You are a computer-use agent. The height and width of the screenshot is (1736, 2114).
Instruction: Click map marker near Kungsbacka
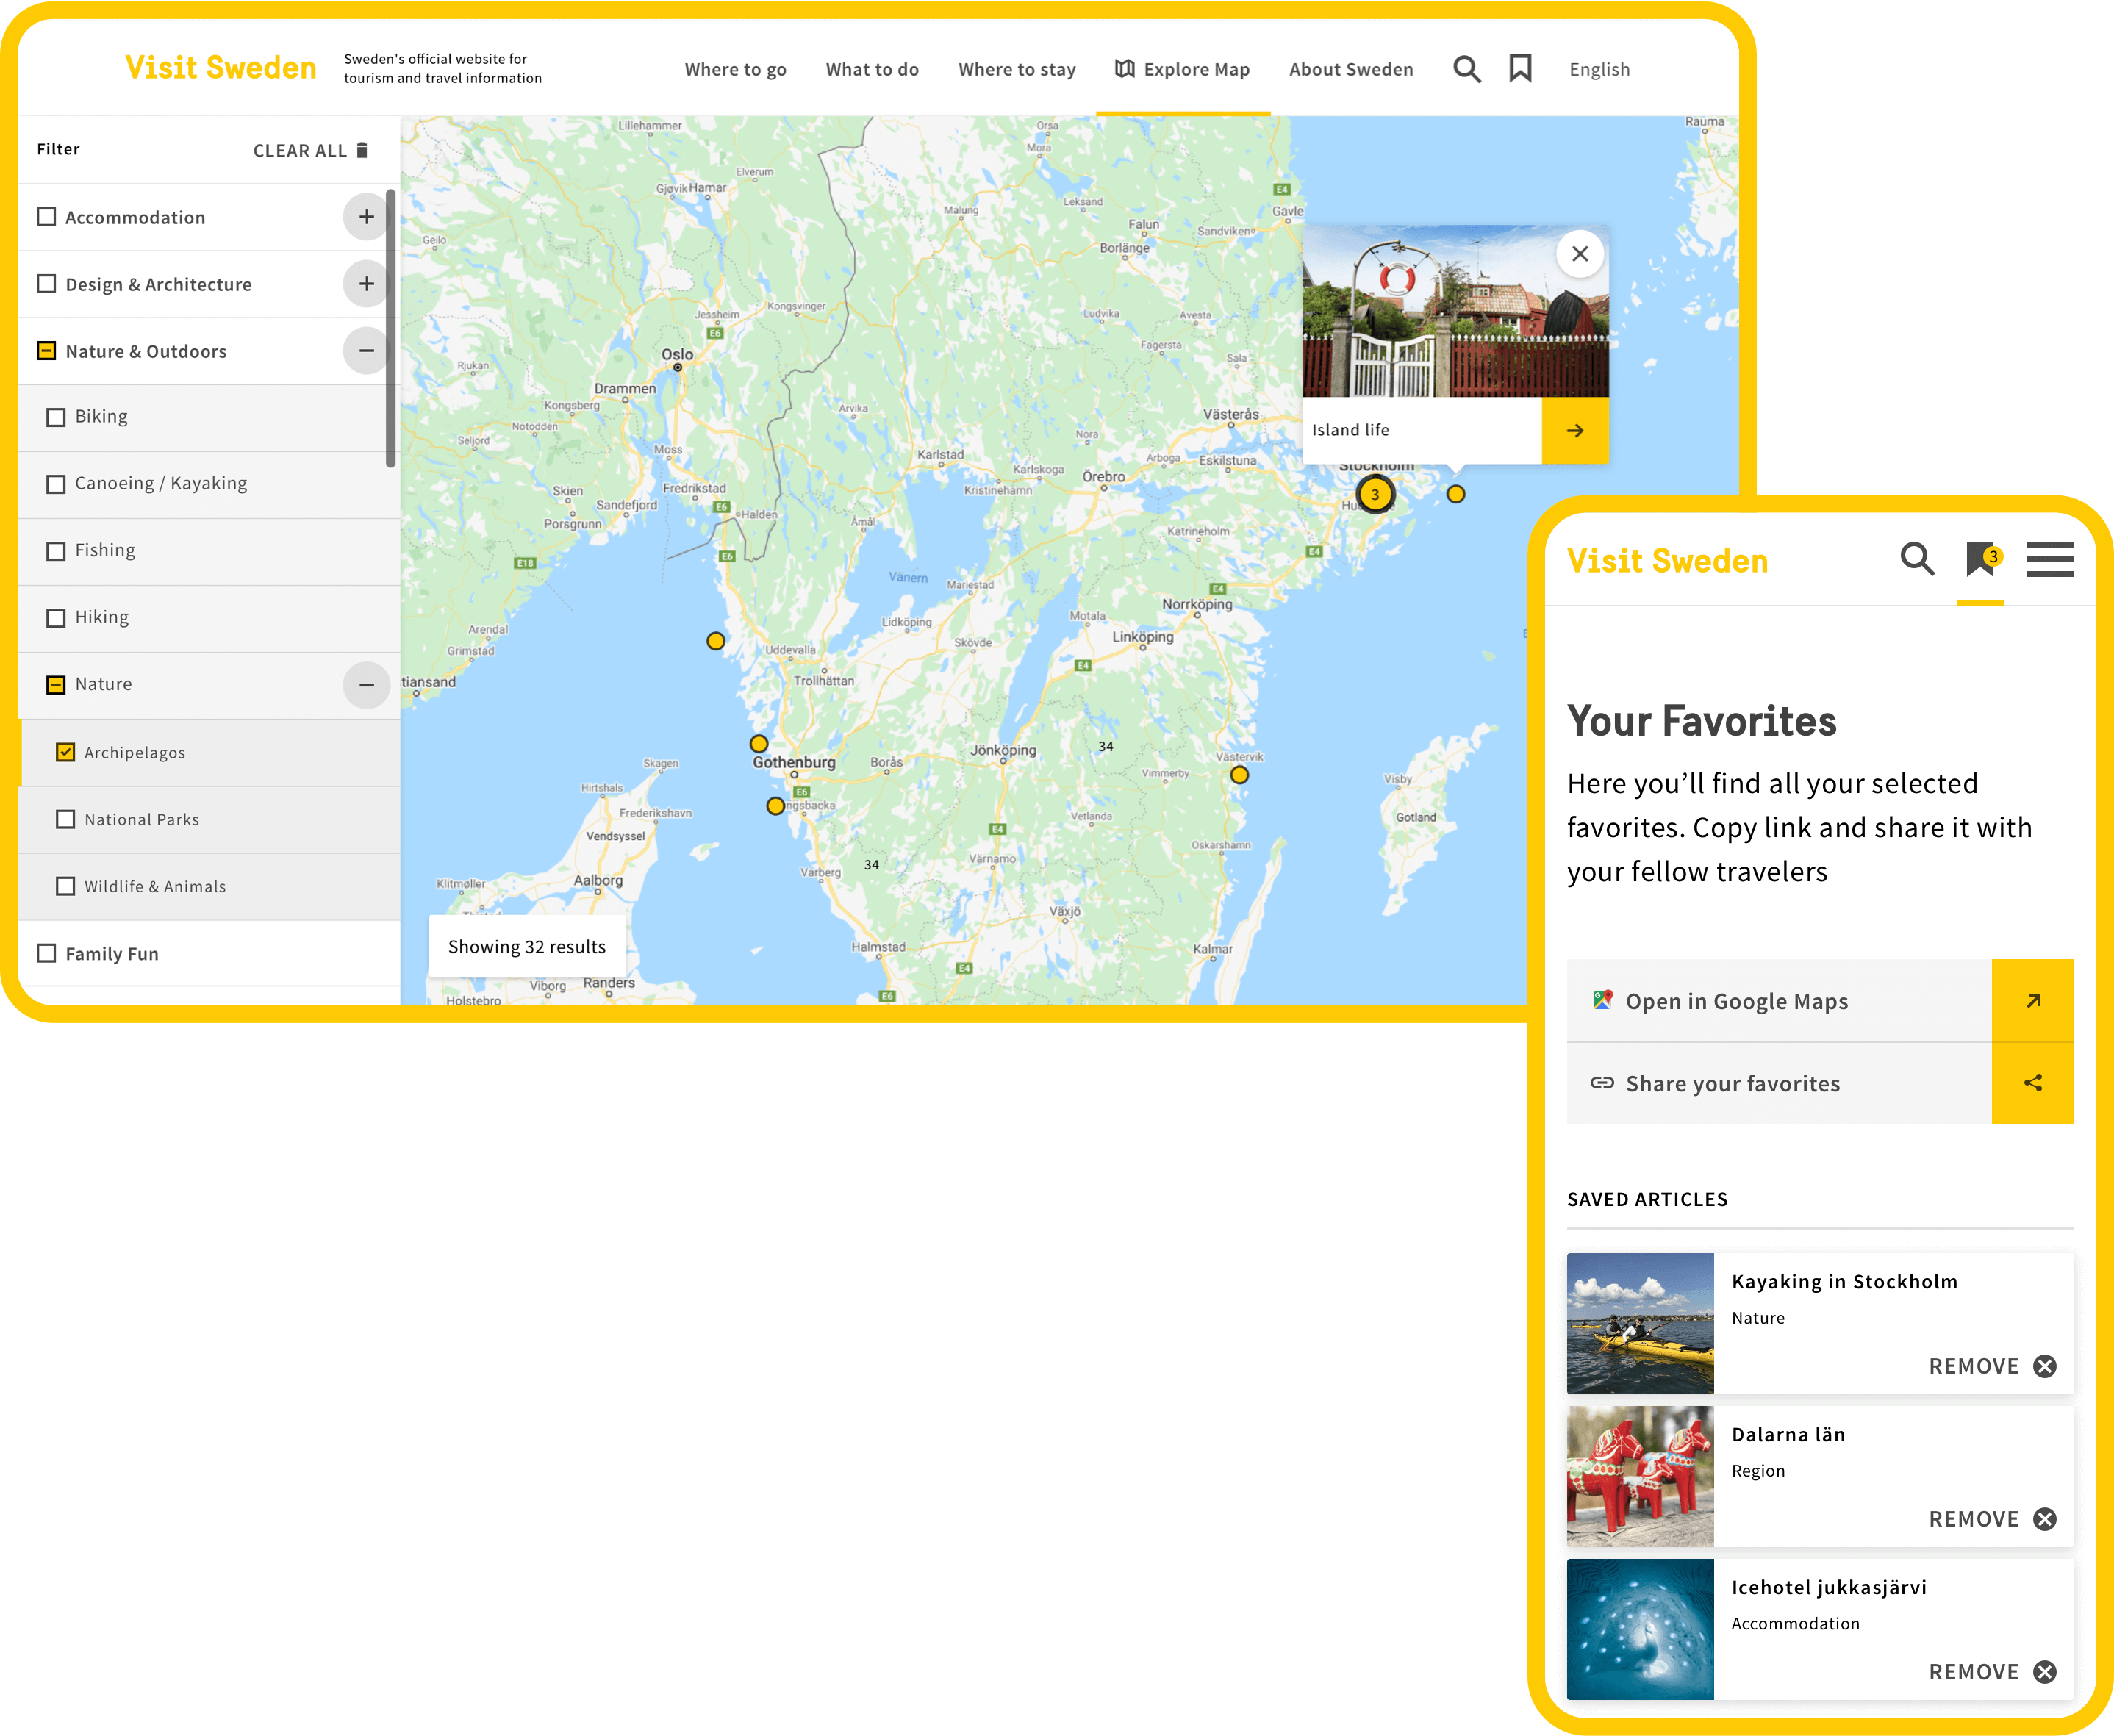(775, 806)
